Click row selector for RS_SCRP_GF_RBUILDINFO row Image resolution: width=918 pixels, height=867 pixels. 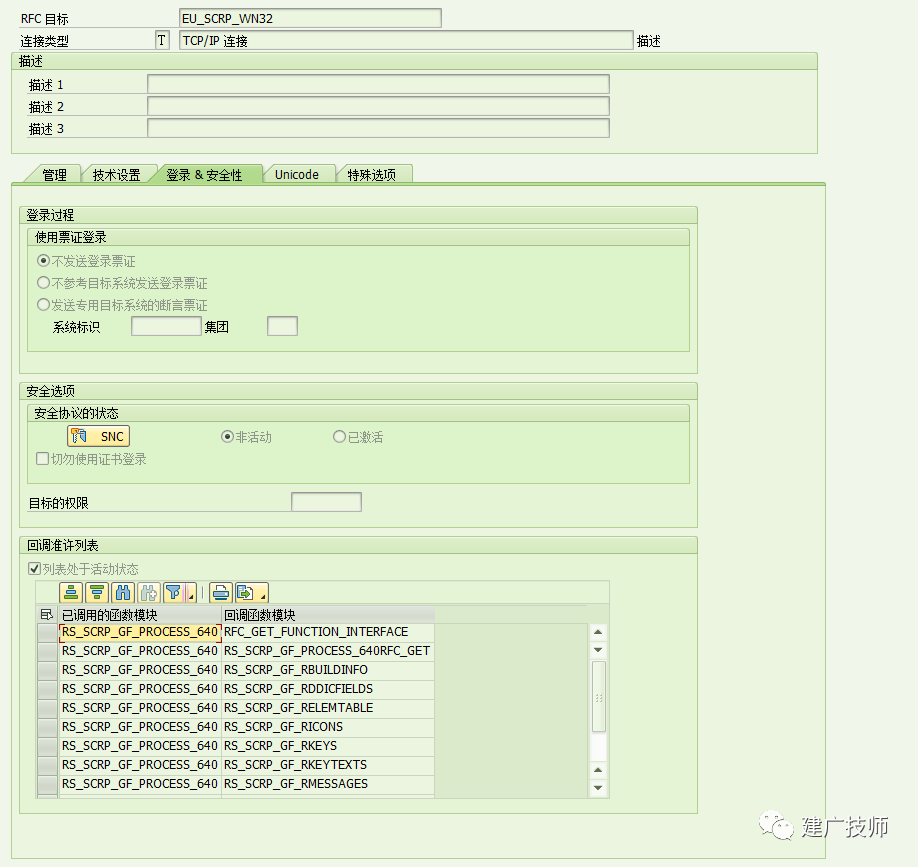pyautogui.click(x=47, y=670)
